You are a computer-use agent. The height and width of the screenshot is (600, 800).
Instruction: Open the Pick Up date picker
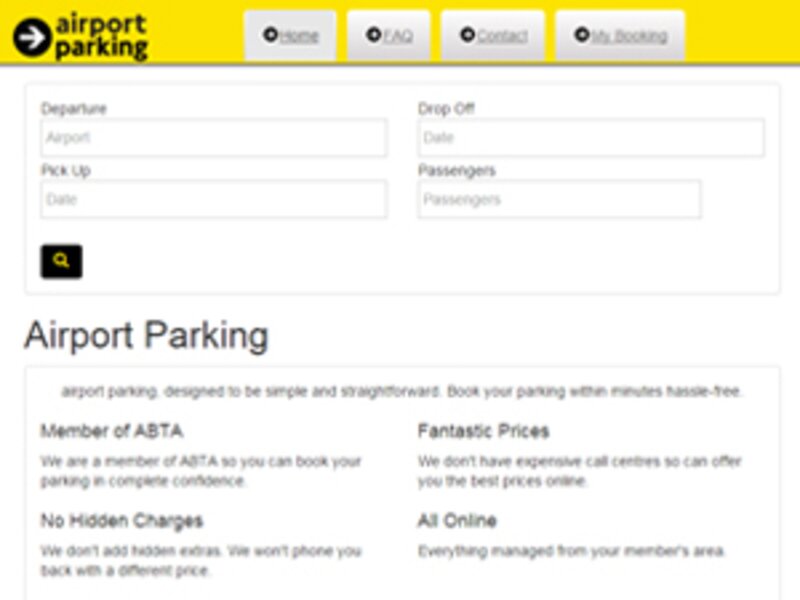point(216,199)
